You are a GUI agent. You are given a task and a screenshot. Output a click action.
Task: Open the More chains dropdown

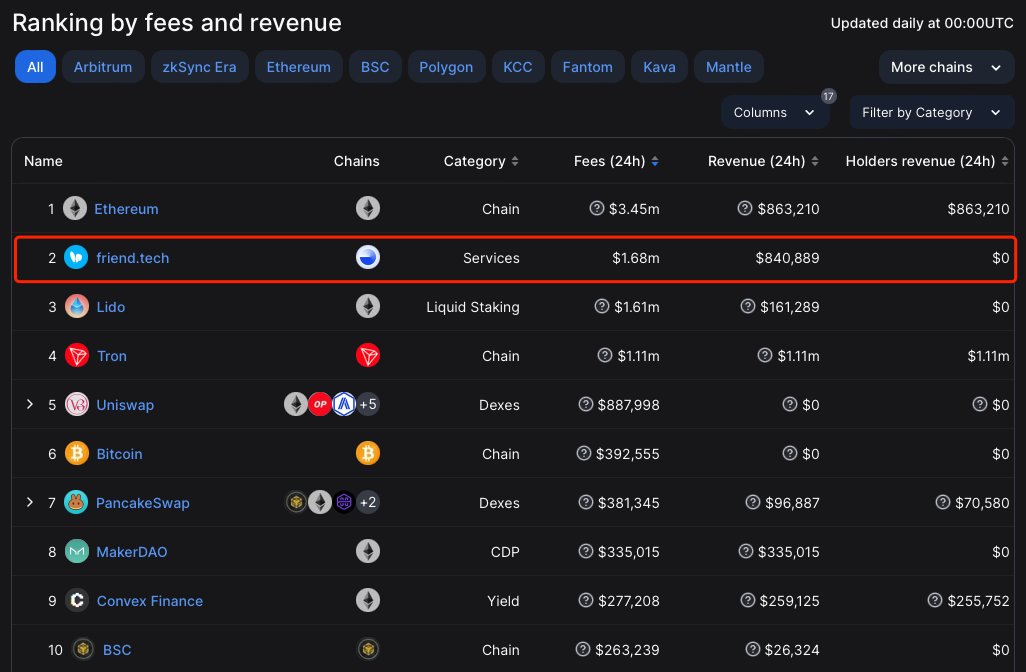point(946,67)
